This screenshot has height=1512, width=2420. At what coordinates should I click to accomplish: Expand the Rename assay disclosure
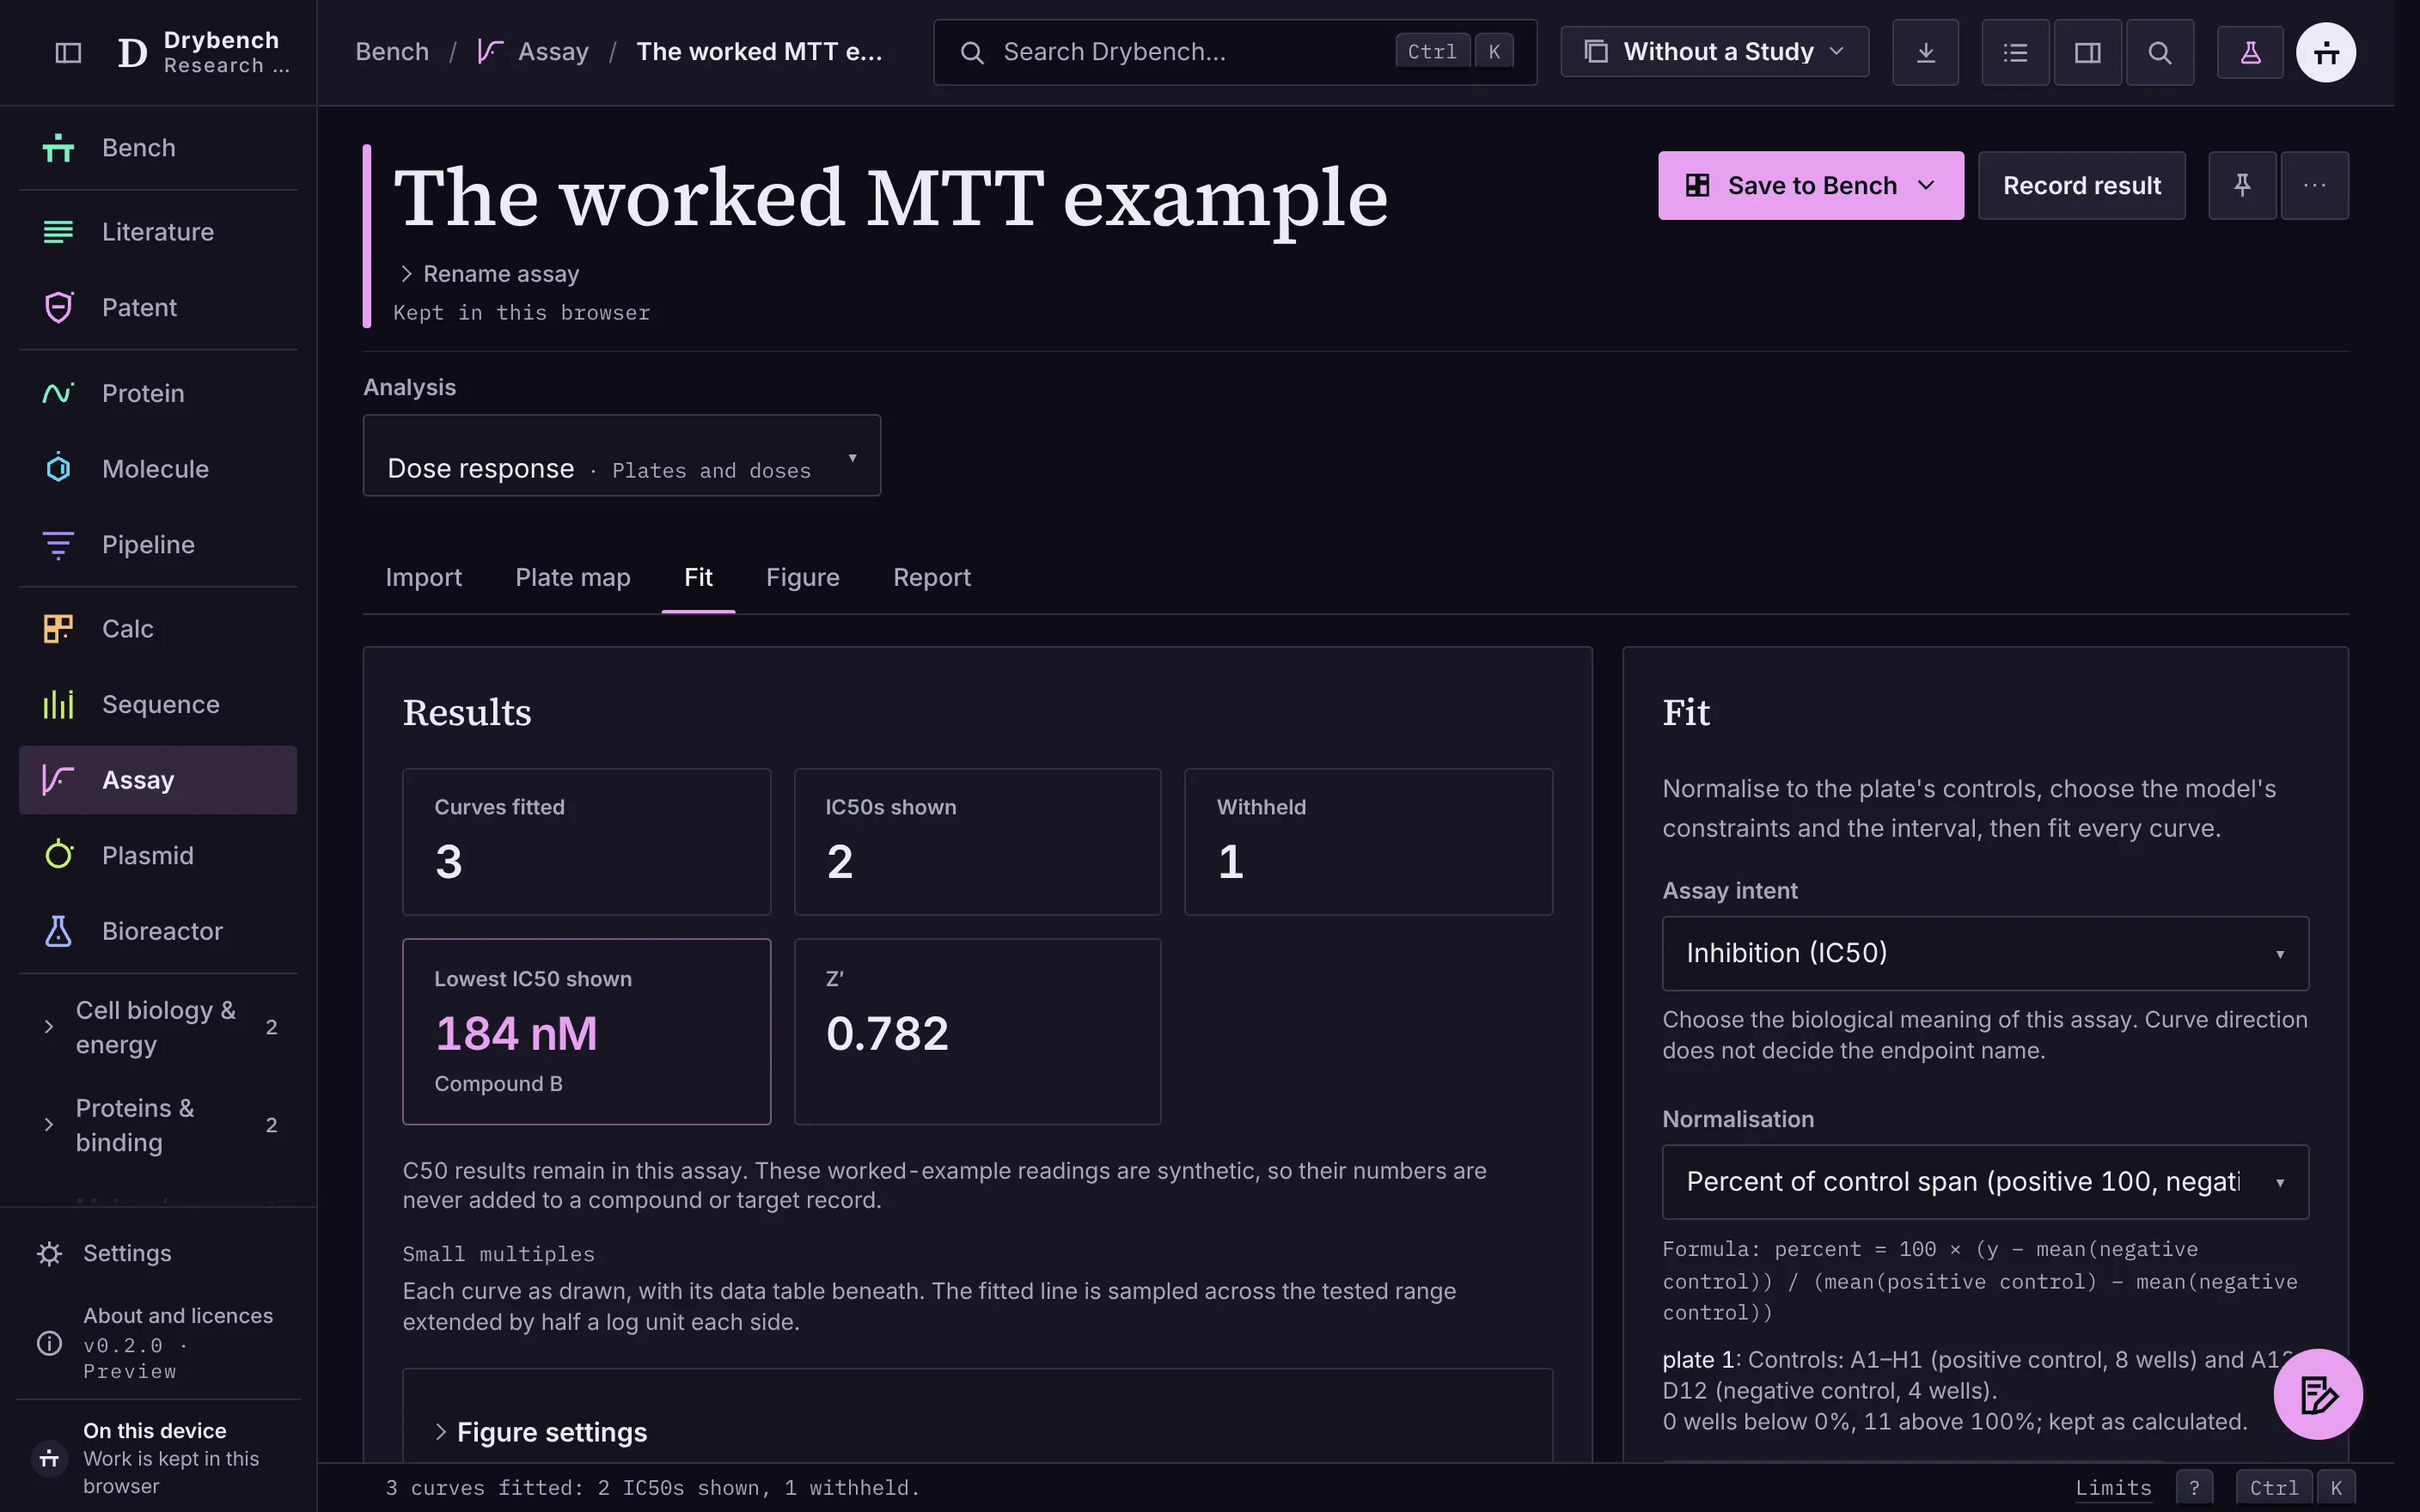(490, 274)
